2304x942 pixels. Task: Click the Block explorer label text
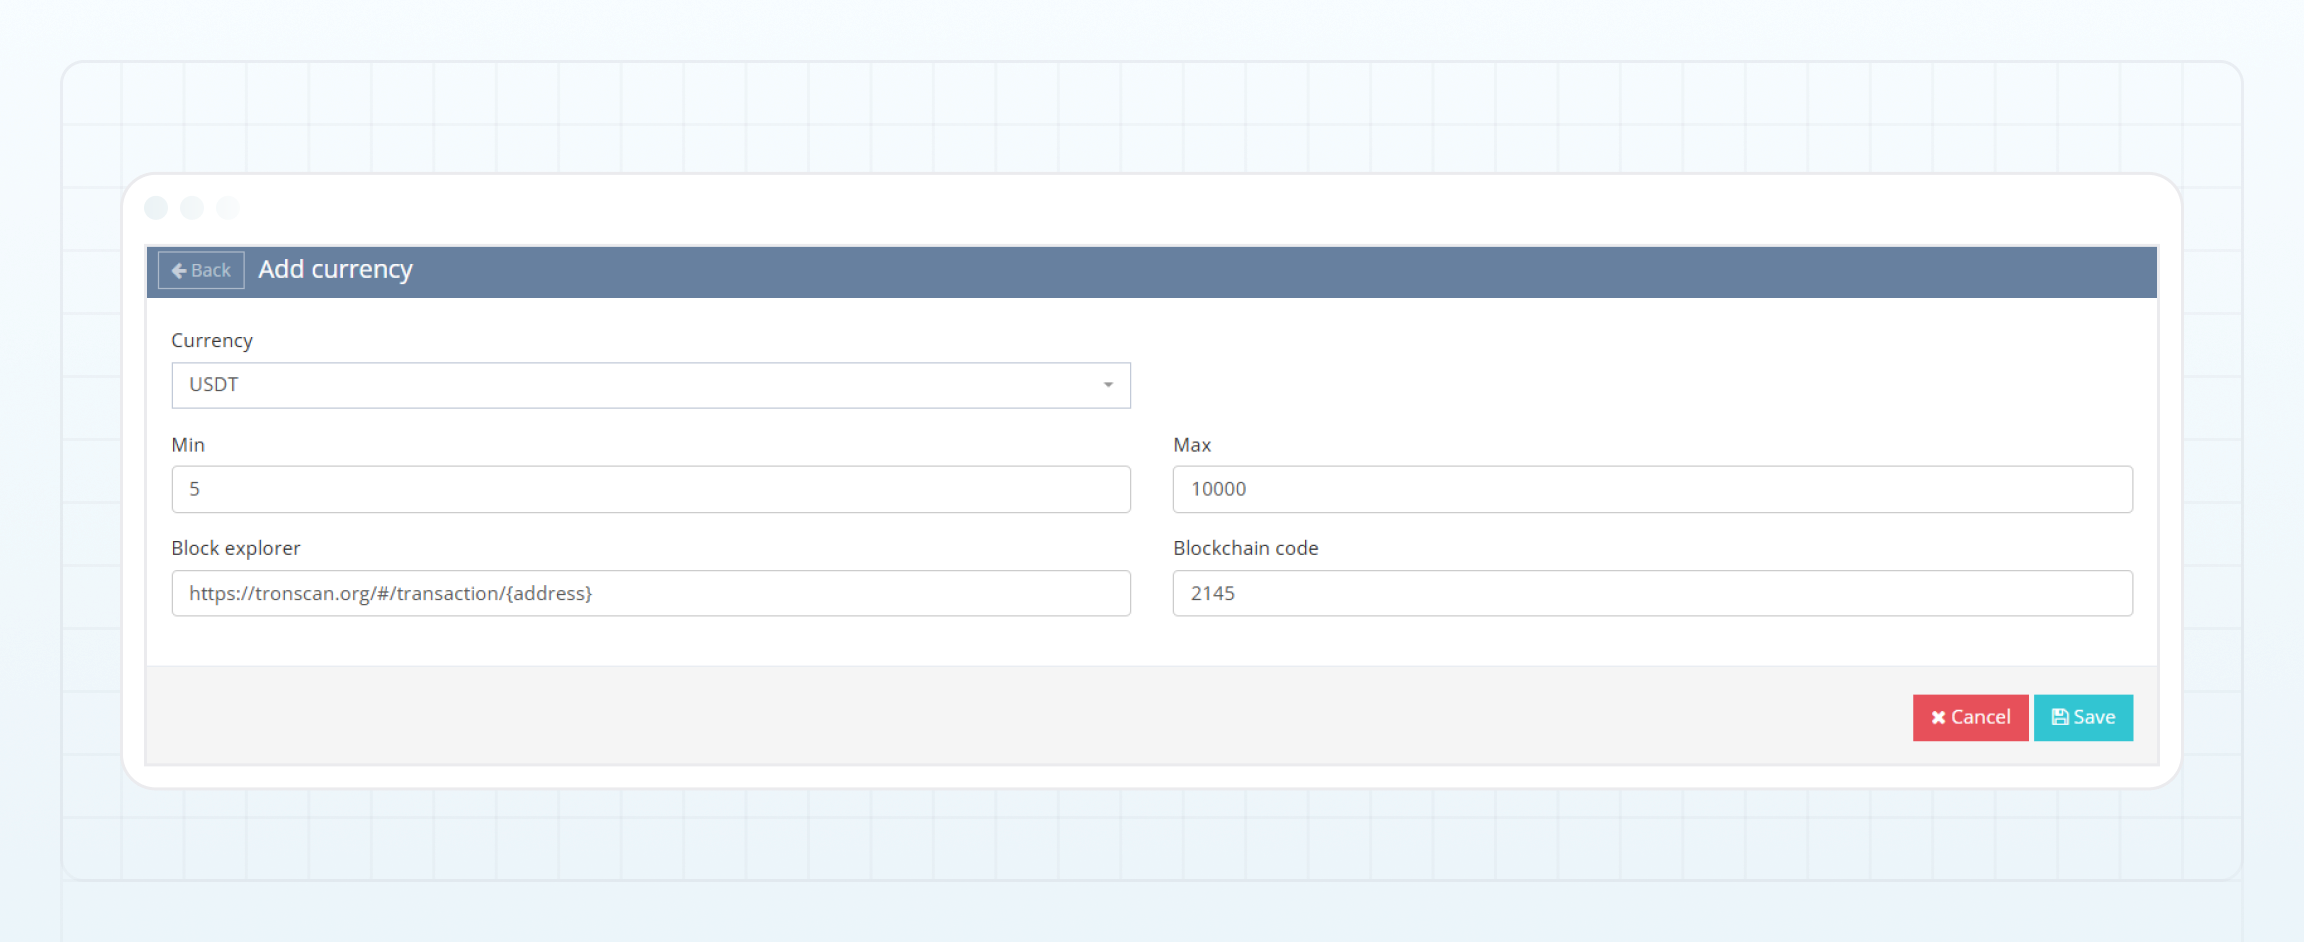coord(236,548)
